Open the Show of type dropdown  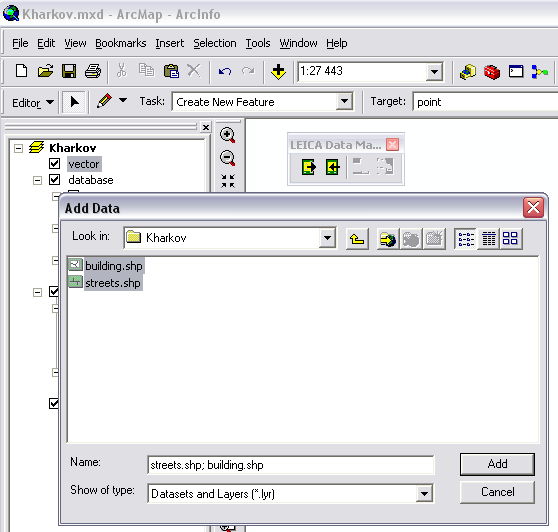pyautogui.click(x=424, y=494)
